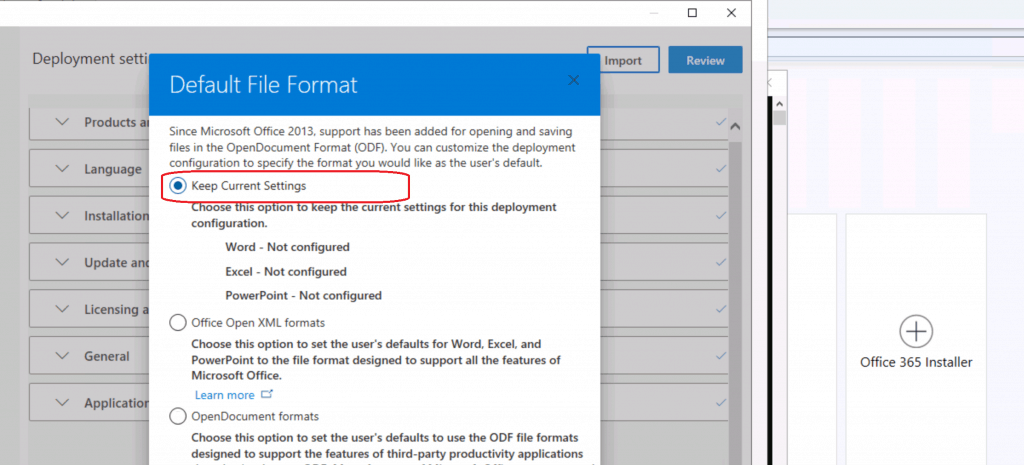Screen dimensions: 1024x465
Task: Close the Default File Format dialog
Action: 573,80
